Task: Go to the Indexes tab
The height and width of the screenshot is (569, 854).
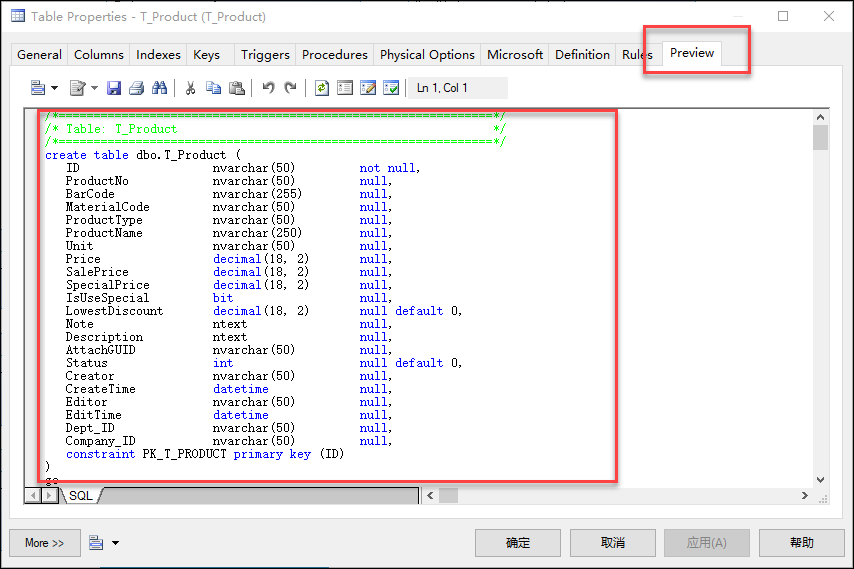Action: coord(158,55)
